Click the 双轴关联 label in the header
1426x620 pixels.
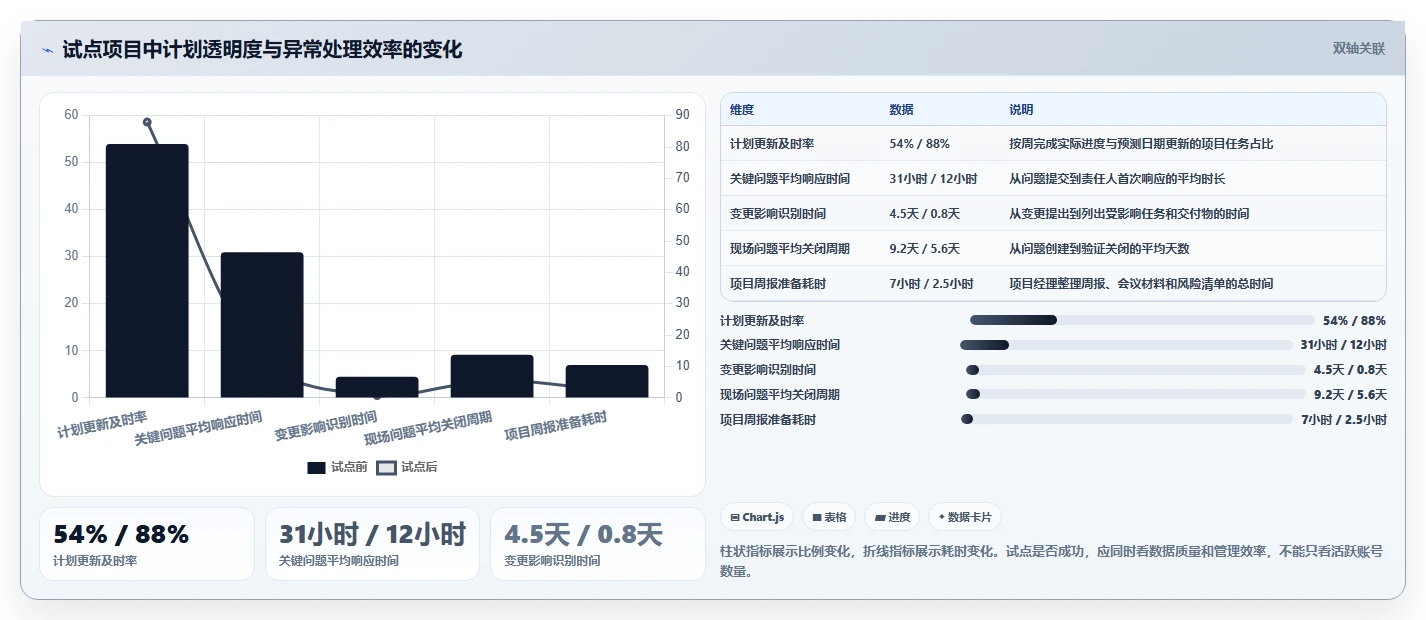coord(1359,48)
